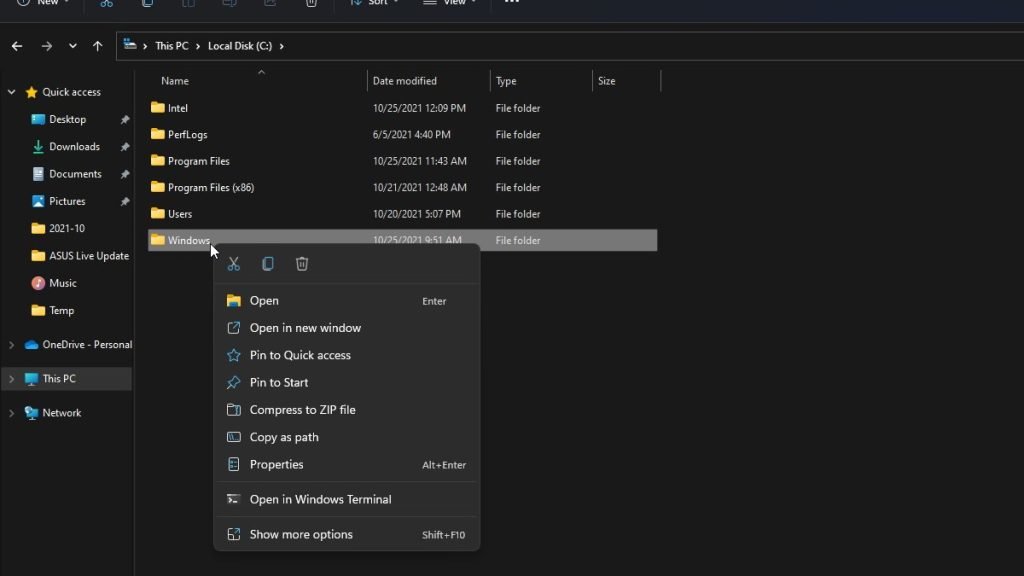This screenshot has width=1024, height=576.
Task: Click the New button in the toolbar
Action: point(43,3)
